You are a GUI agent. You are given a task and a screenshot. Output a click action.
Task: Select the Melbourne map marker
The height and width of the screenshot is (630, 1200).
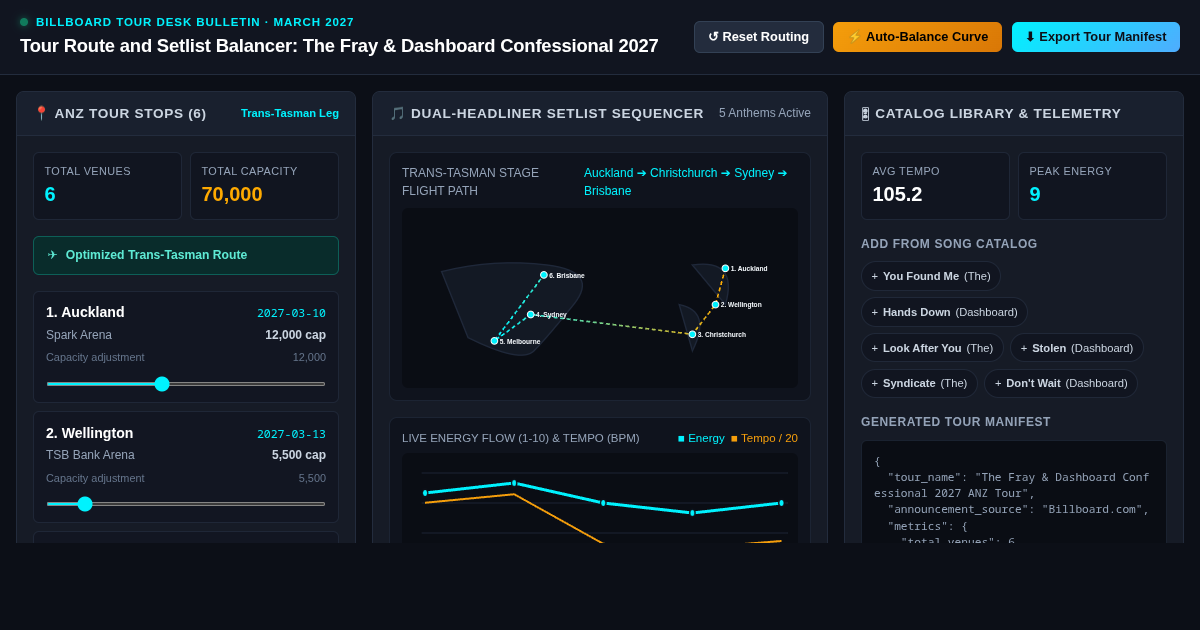(x=494, y=341)
